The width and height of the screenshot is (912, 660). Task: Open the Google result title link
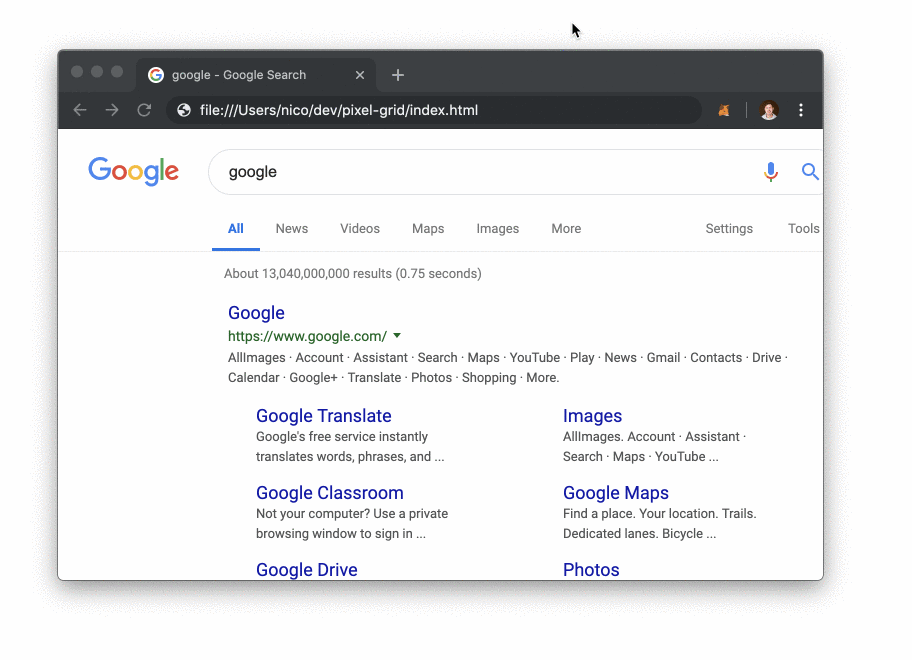[256, 313]
